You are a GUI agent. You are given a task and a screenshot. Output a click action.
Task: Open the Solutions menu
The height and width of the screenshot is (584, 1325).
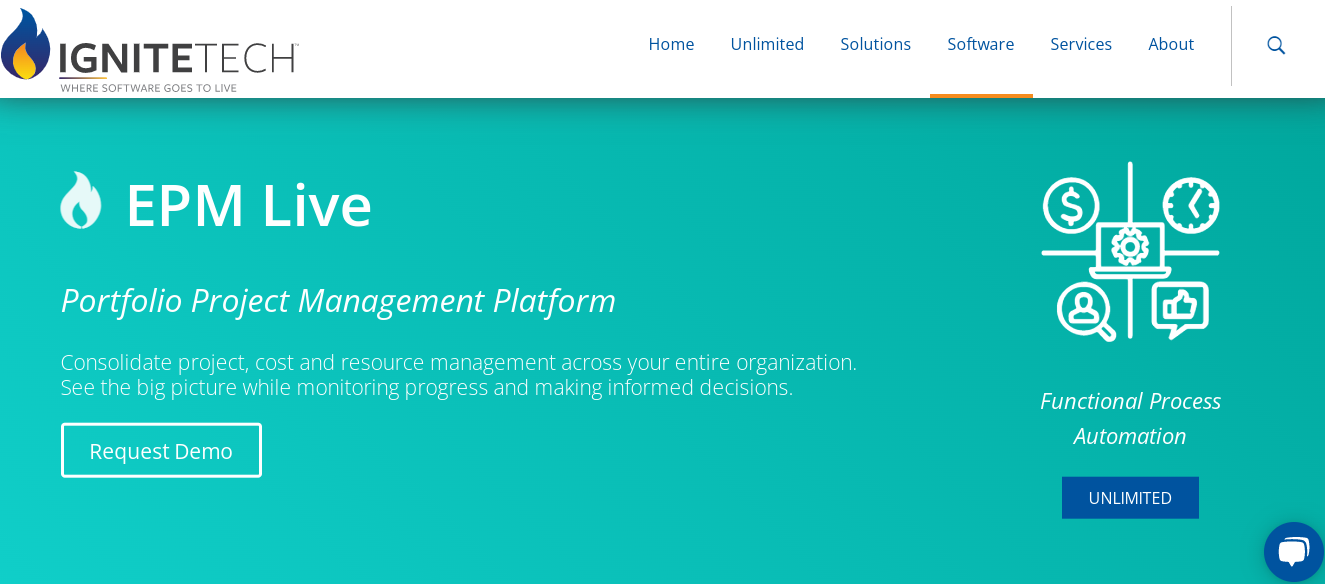[875, 45]
